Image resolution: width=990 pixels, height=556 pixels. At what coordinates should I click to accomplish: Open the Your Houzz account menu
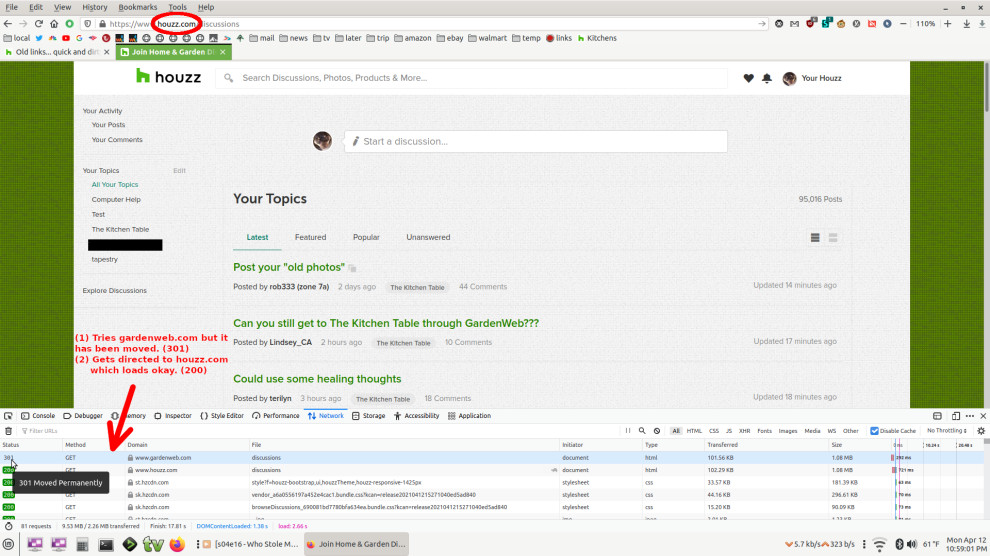[812, 78]
